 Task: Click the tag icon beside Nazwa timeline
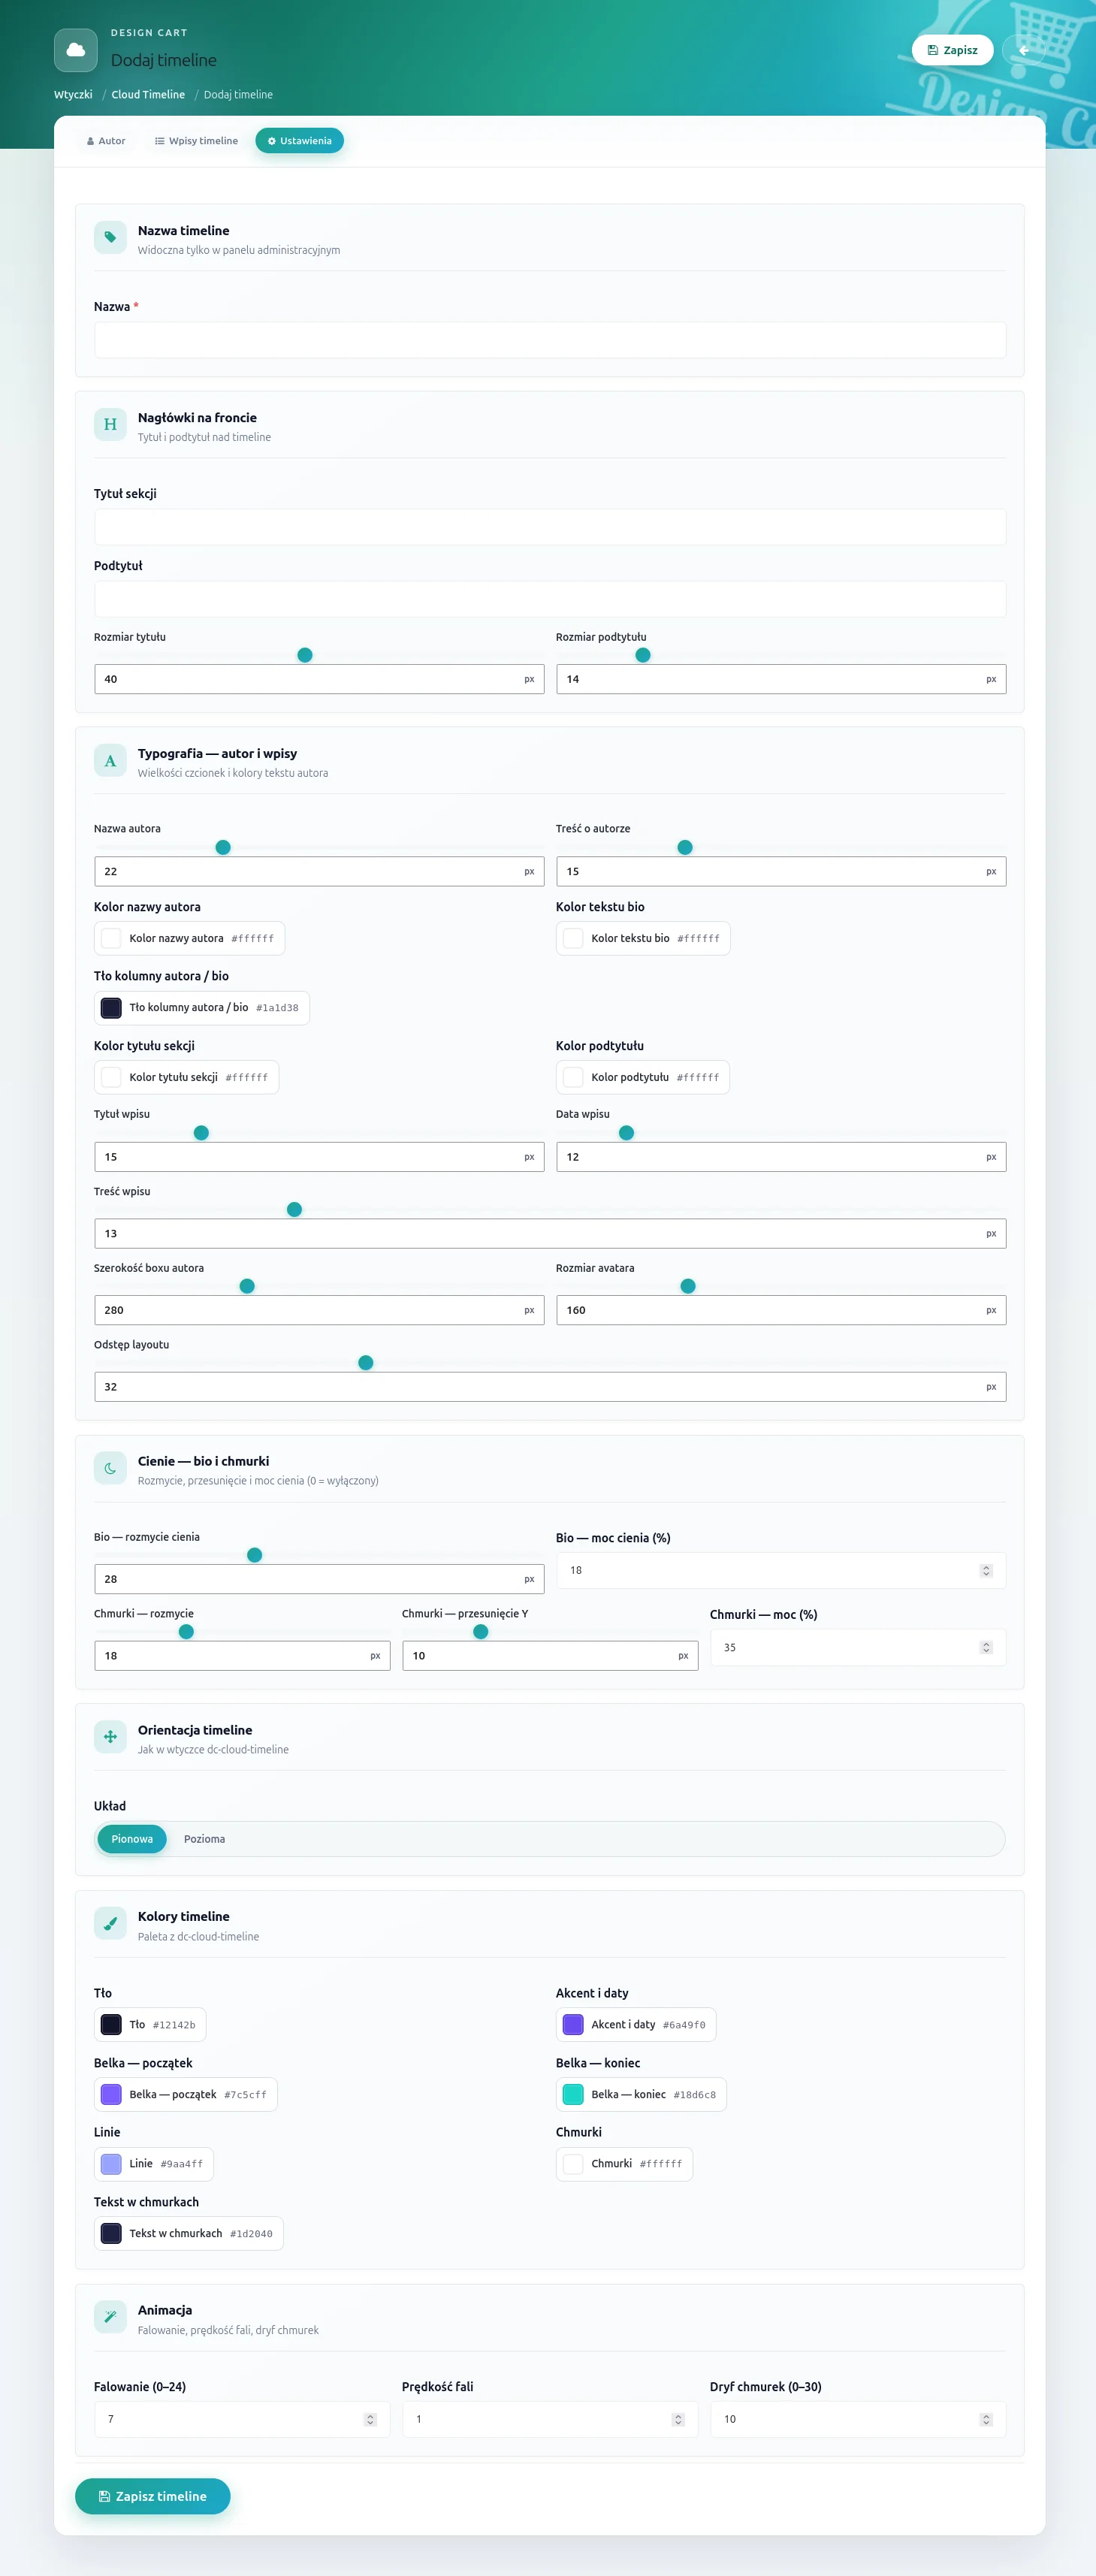pos(110,238)
